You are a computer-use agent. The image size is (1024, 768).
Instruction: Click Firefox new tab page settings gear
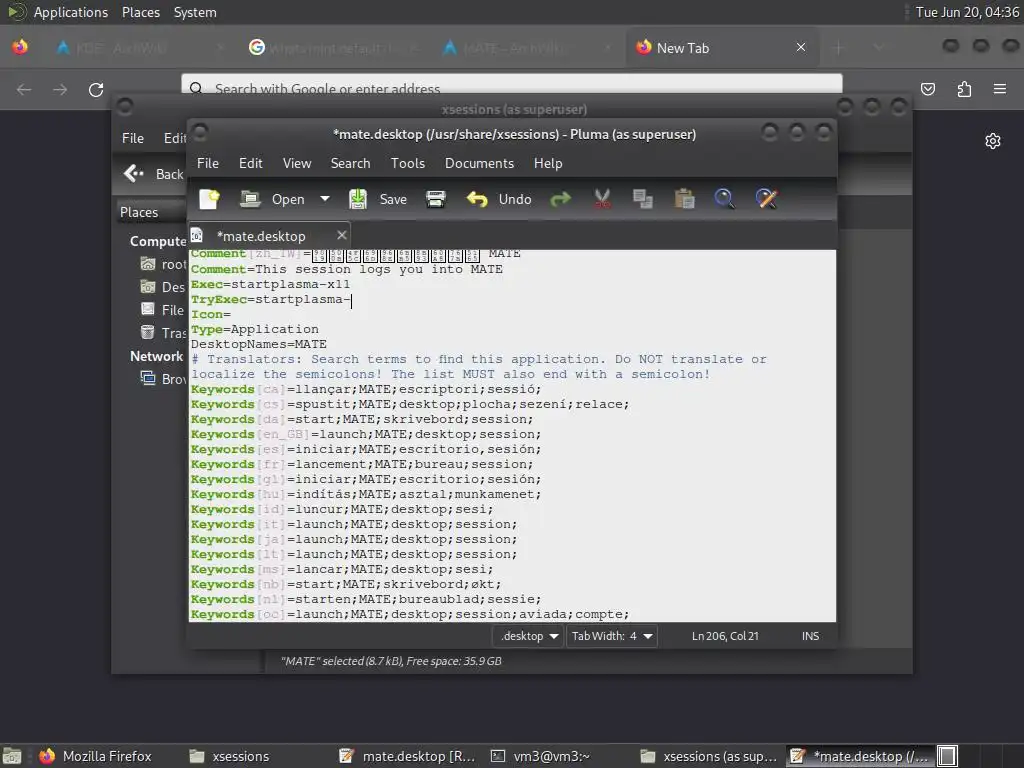(x=993, y=141)
